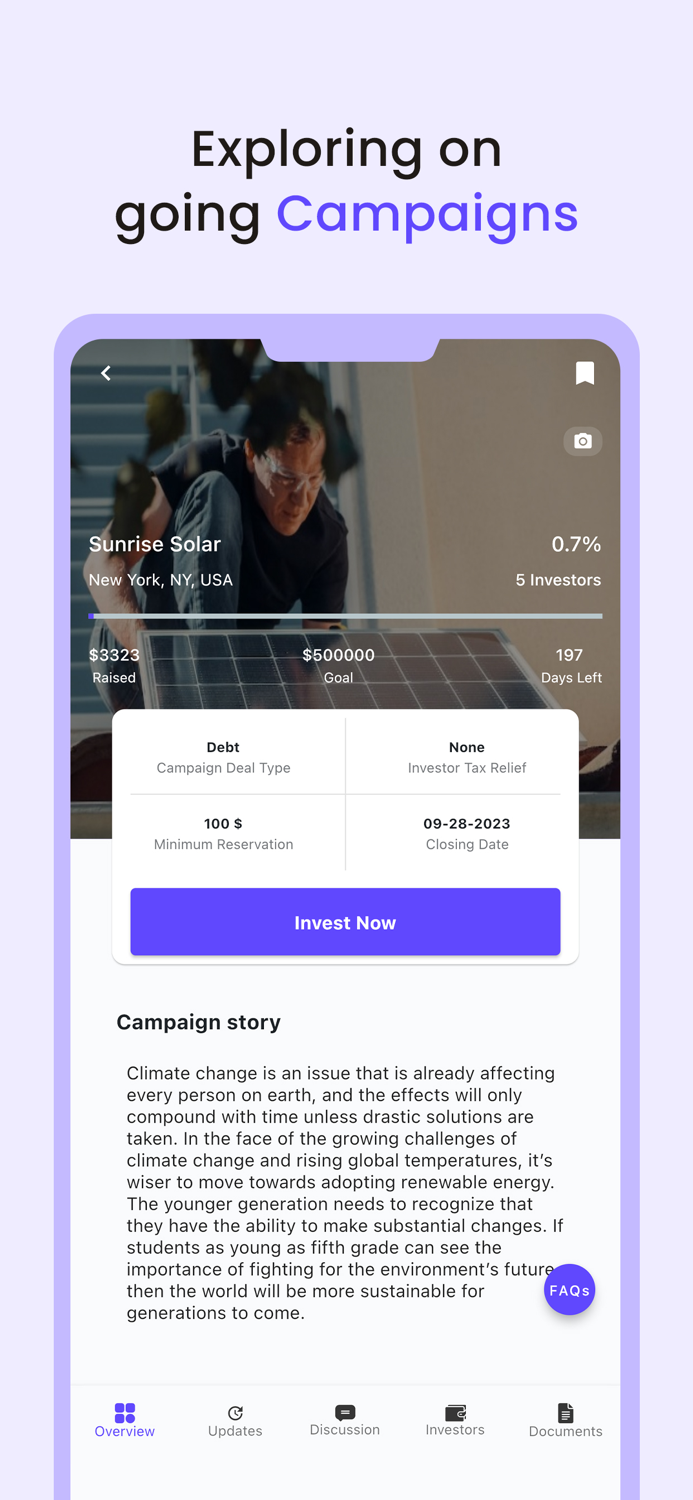Click the campaign funding progress bar
693x1500 pixels.
coord(345,615)
